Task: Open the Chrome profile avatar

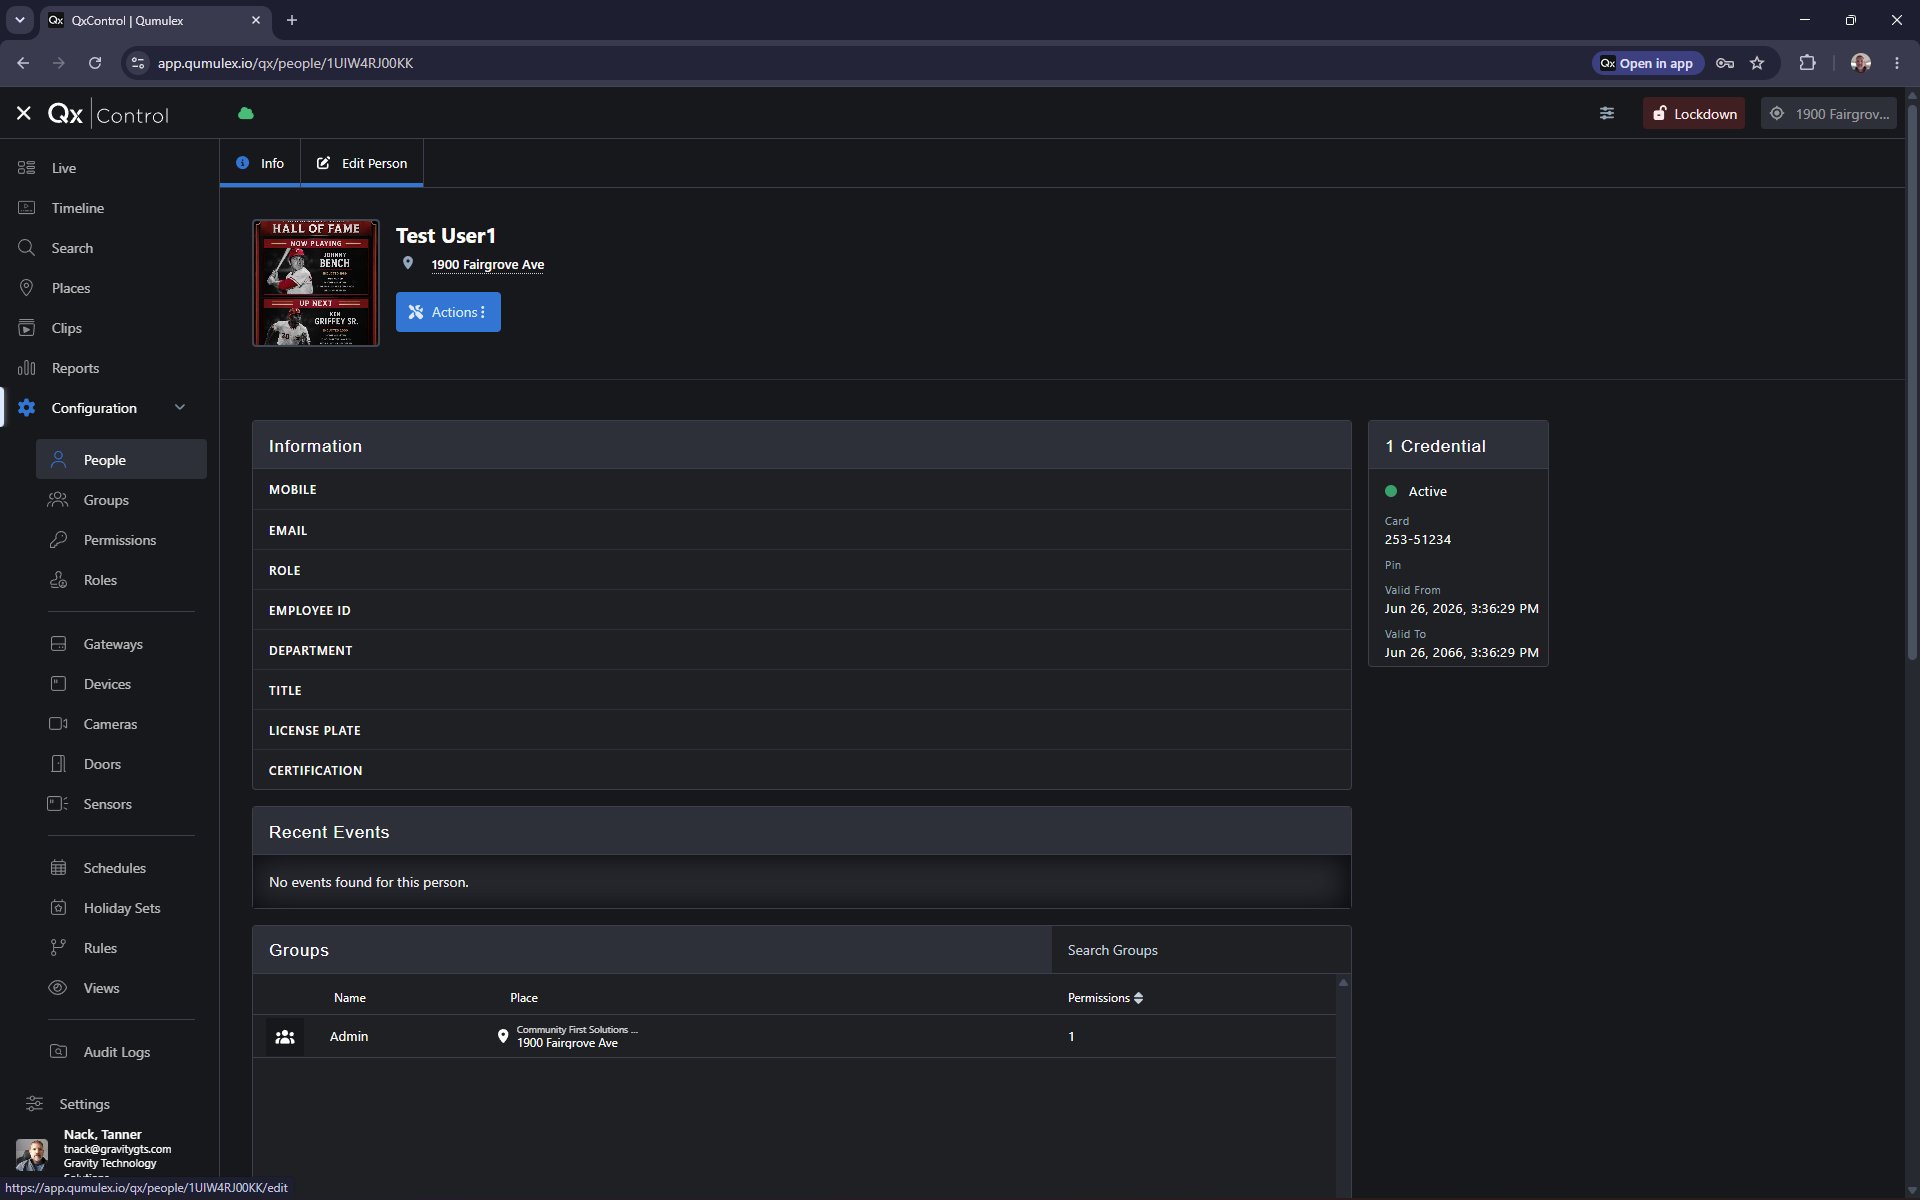Action: point(1861,63)
